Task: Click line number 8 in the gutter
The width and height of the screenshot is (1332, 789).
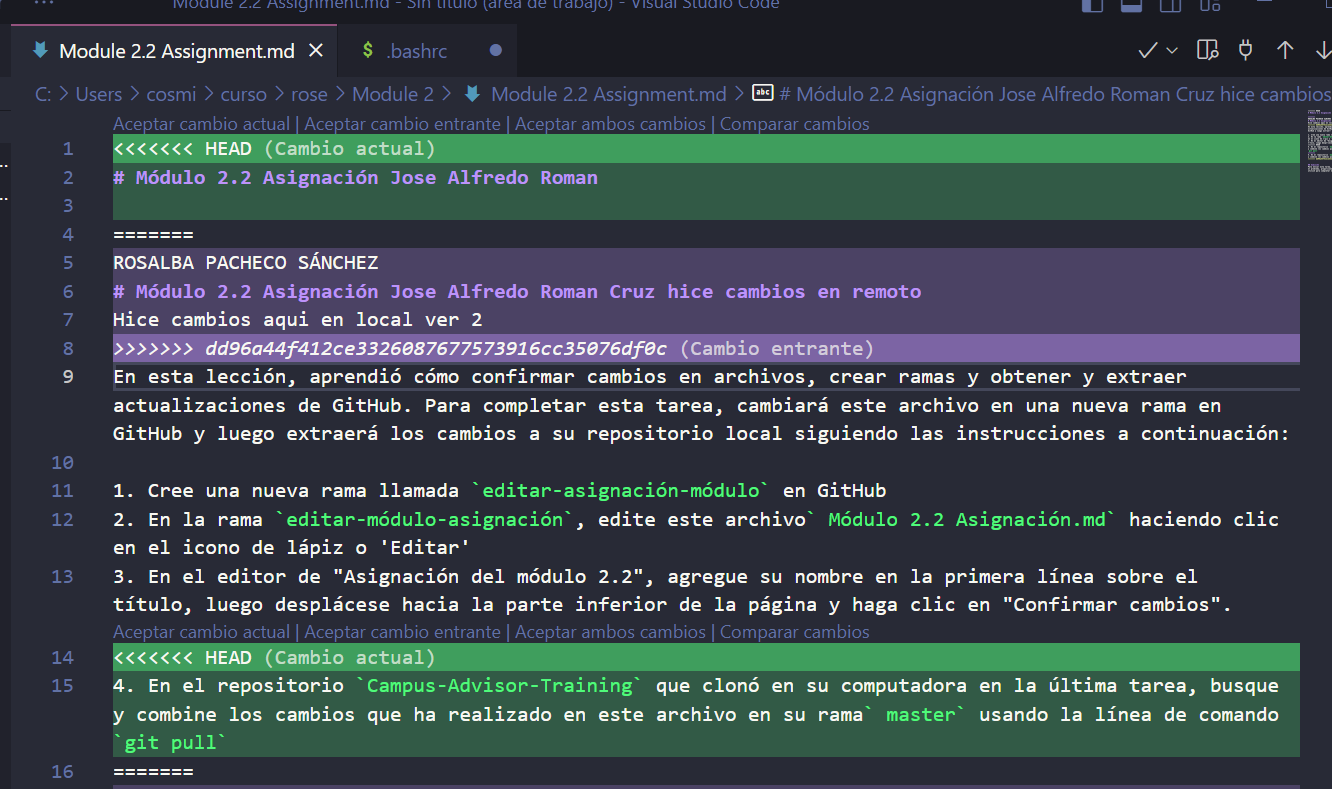Action: [67, 348]
